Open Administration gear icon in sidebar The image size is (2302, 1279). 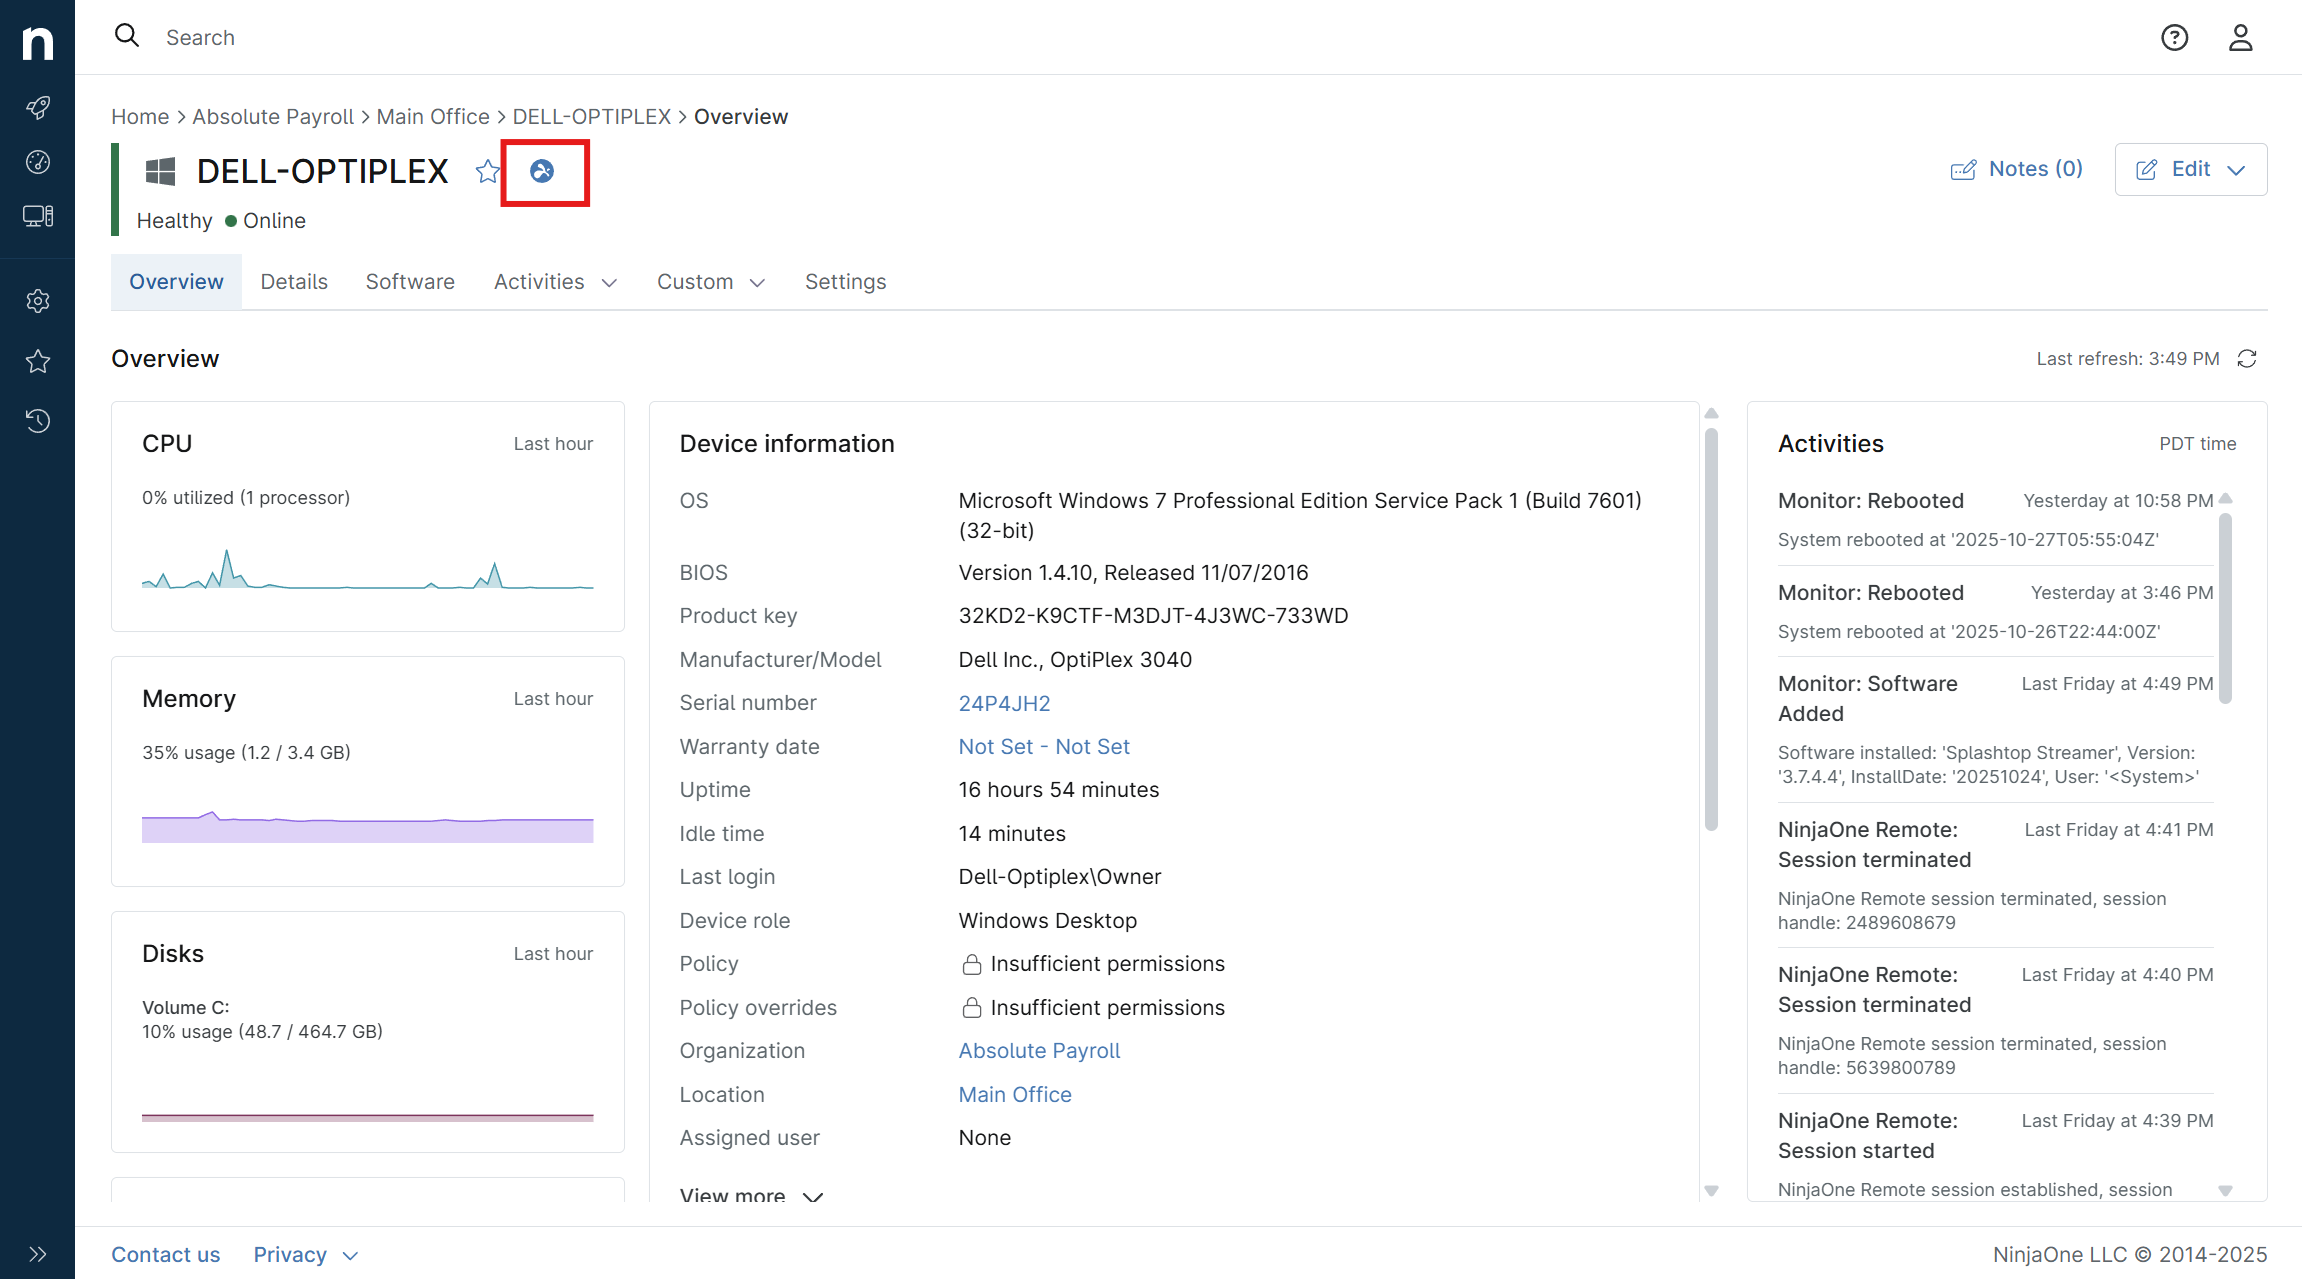(38, 301)
